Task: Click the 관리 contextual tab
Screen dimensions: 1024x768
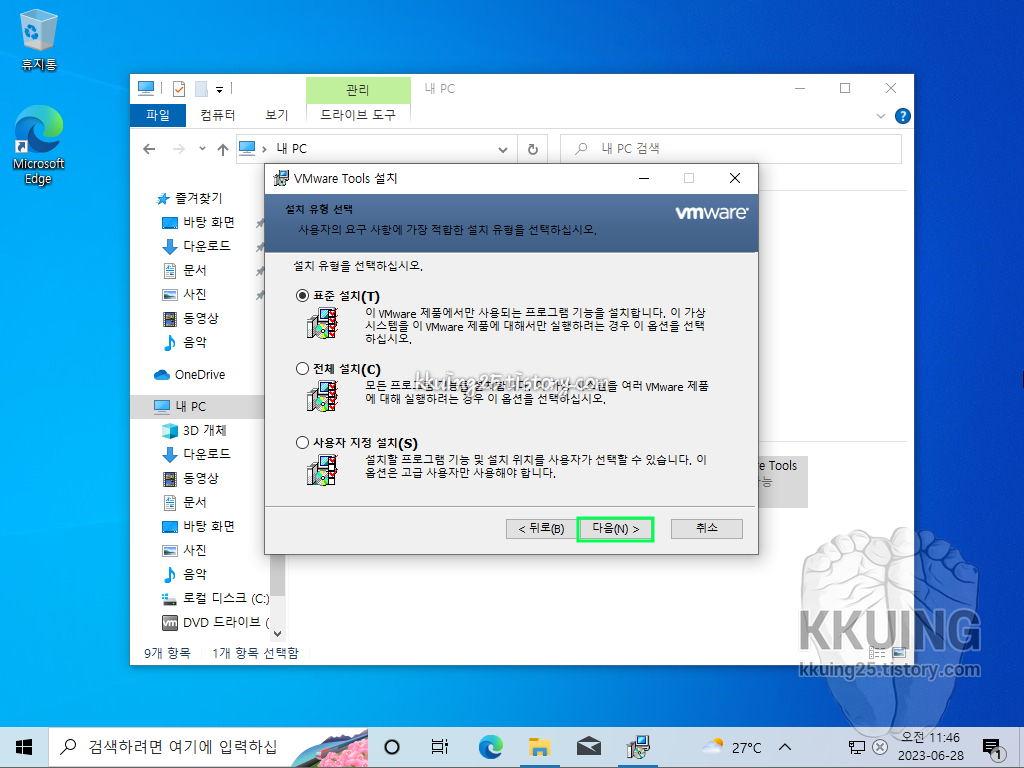Action: pyautogui.click(x=358, y=90)
